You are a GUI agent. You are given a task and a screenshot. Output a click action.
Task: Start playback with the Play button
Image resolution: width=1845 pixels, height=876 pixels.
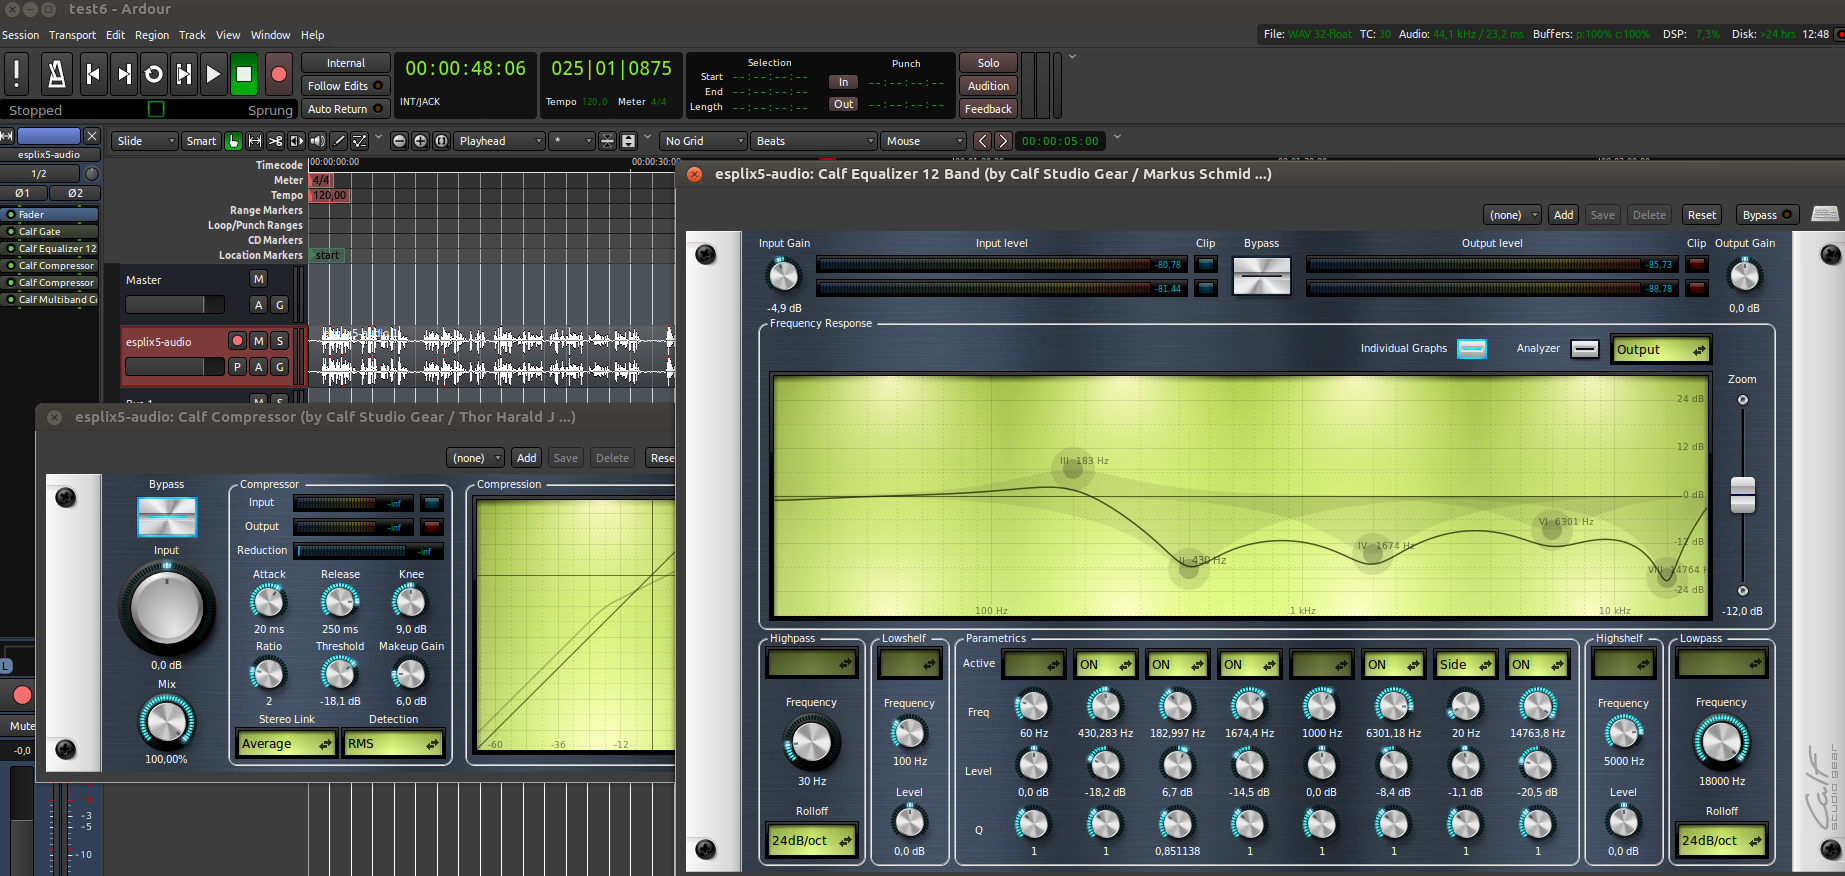click(213, 74)
